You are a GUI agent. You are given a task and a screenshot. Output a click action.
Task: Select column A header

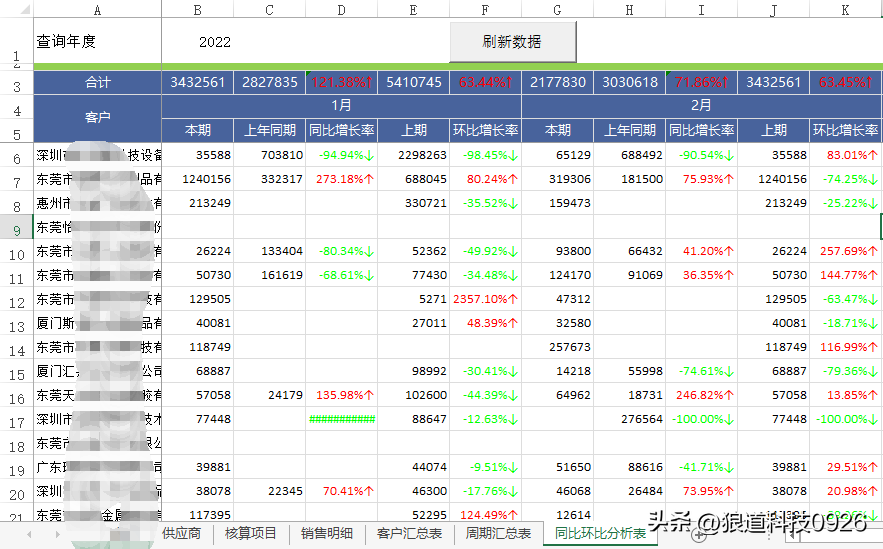pos(97,10)
